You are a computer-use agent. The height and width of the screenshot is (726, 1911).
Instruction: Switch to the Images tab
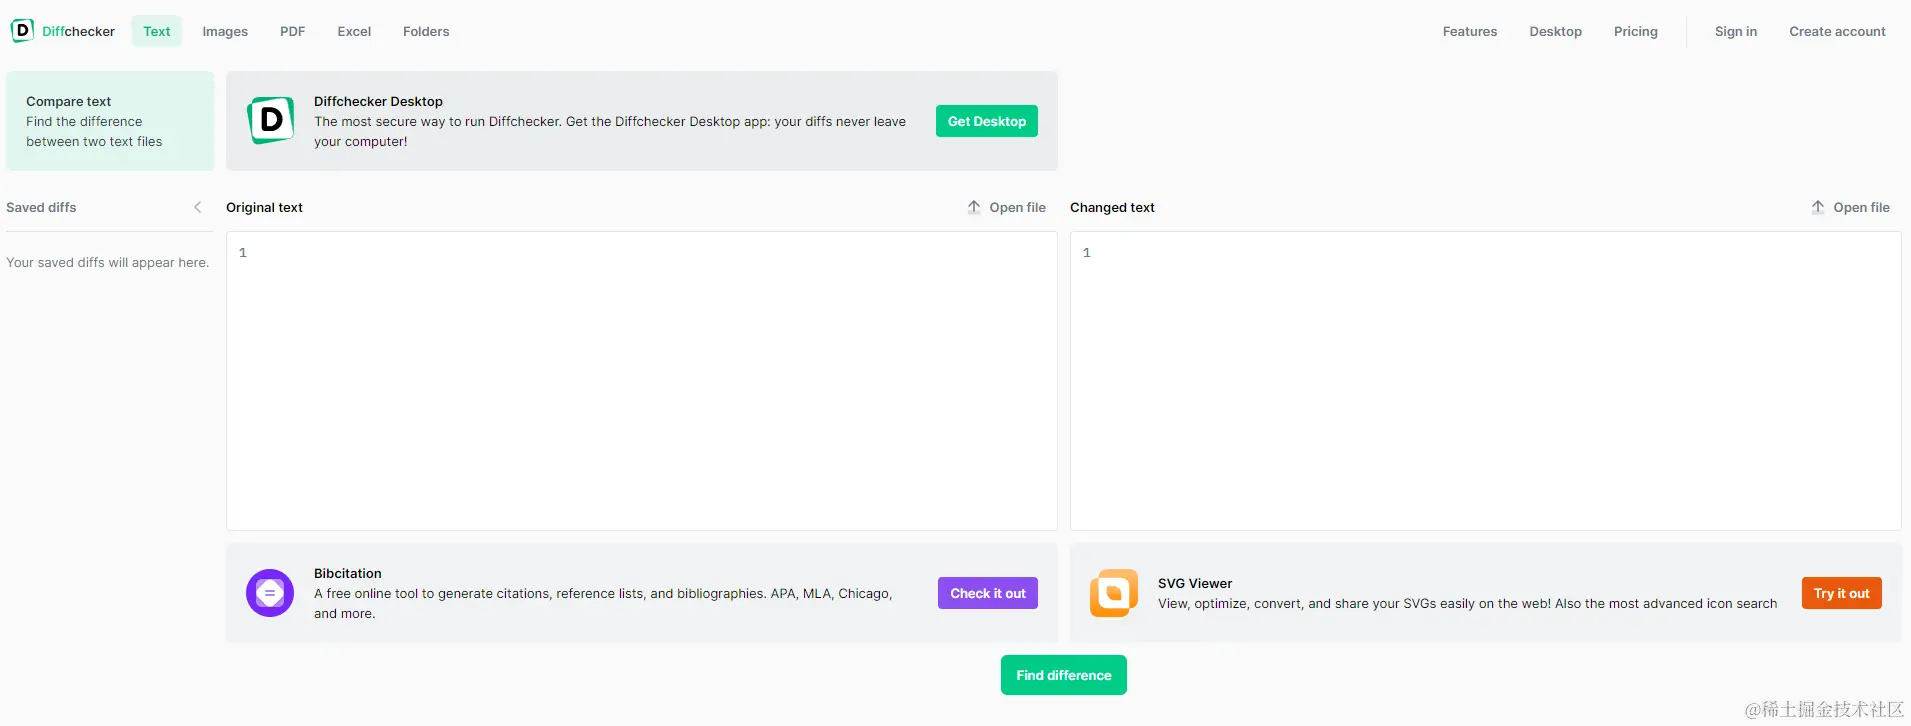[225, 31]
